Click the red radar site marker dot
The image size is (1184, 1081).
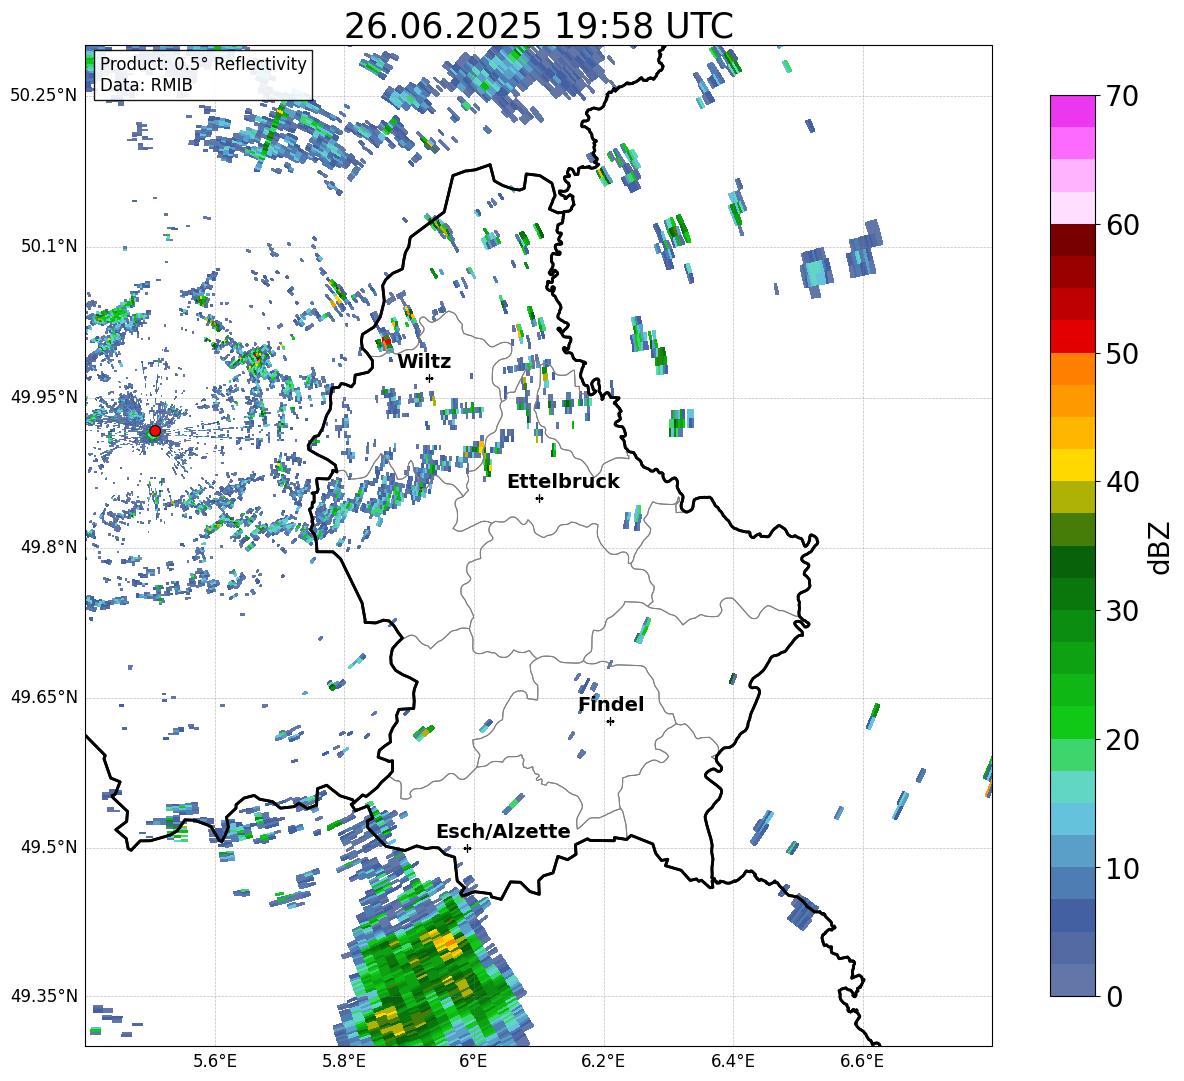[x=155, y=431]
